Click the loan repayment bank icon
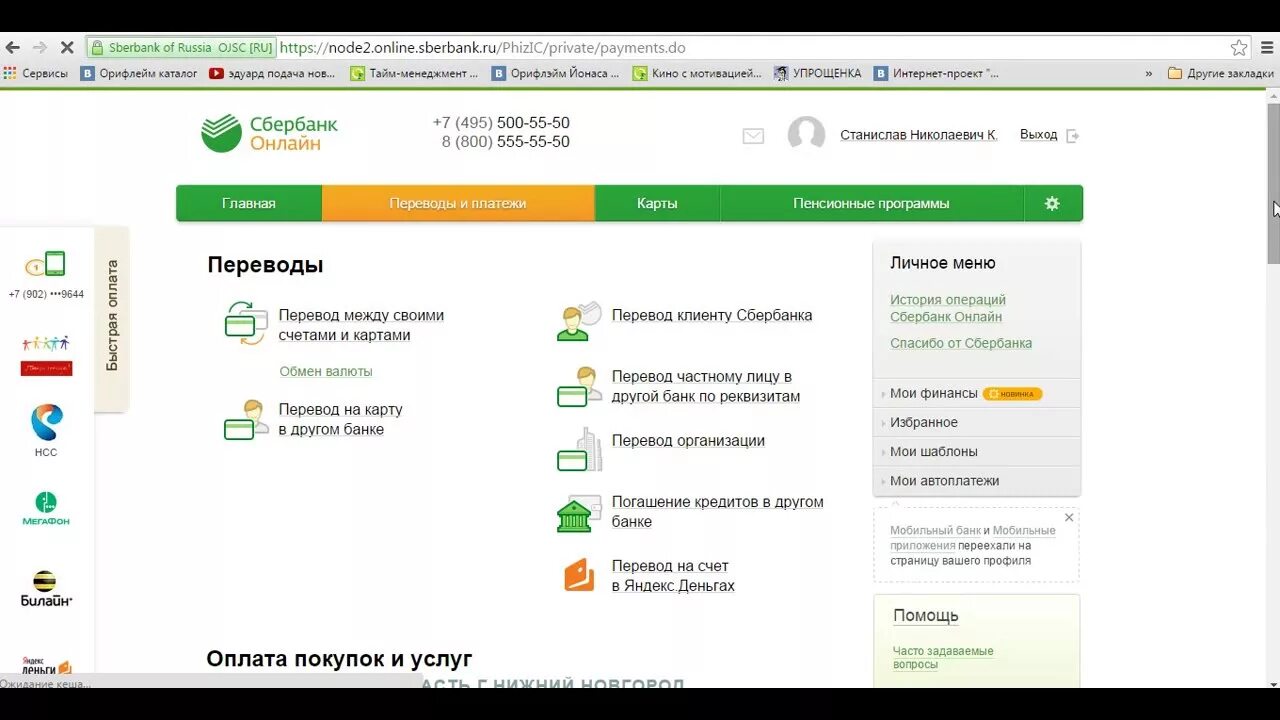 (579, 513)
